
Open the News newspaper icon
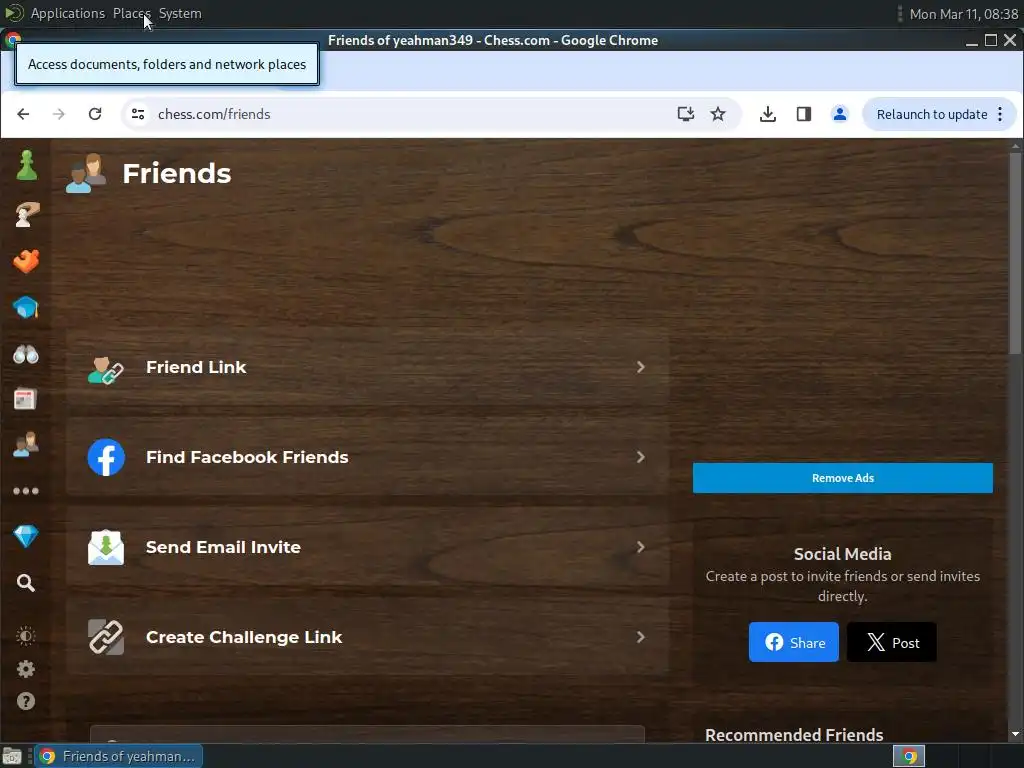(x=25, y=399)
